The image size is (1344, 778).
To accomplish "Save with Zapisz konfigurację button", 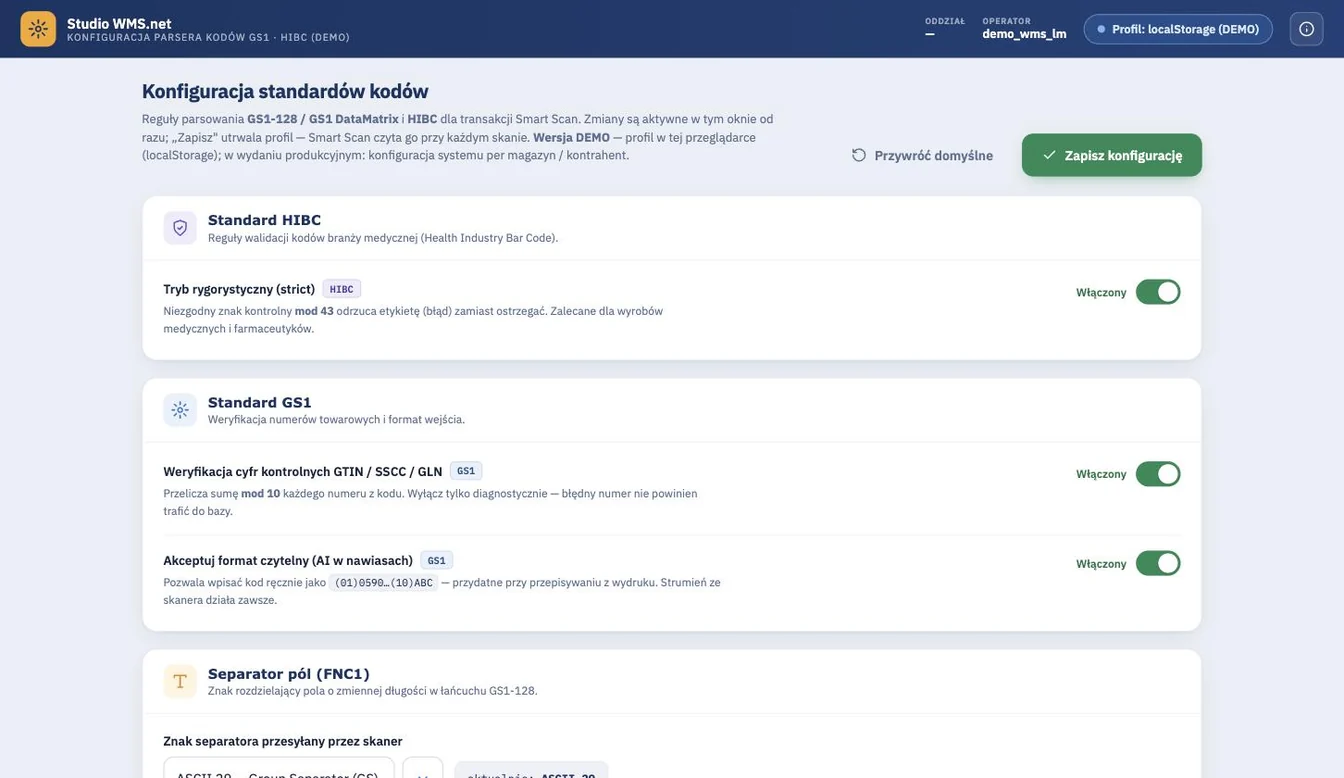I will 1112,155.
